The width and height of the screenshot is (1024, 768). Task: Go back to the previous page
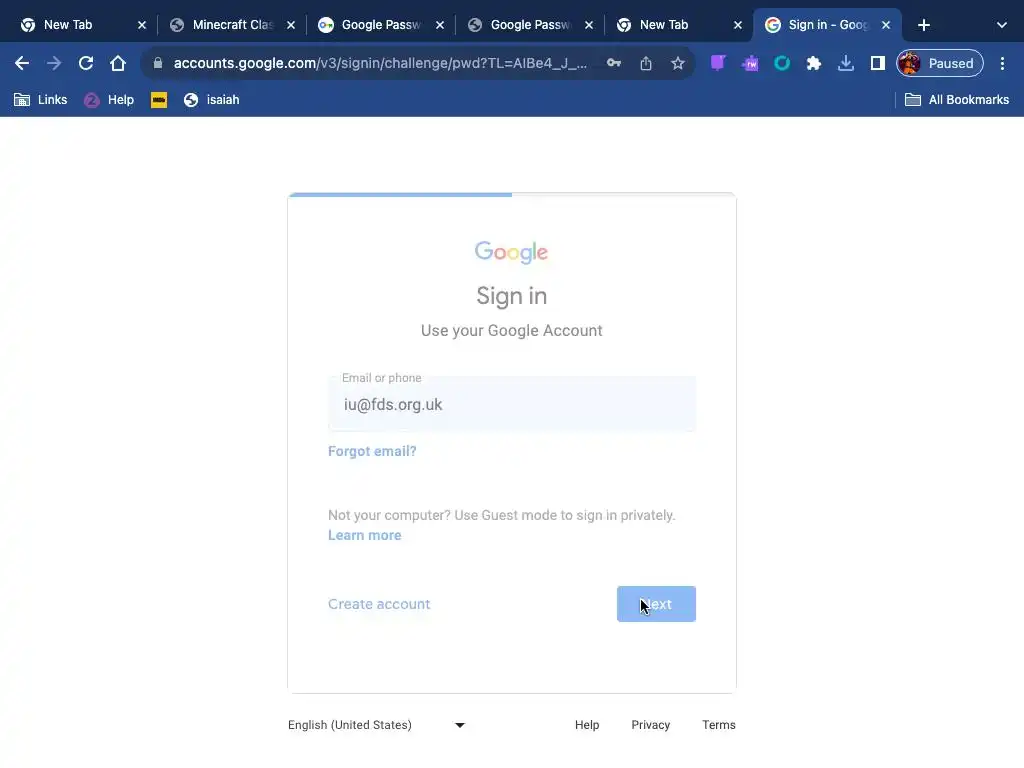pos(22,63)
